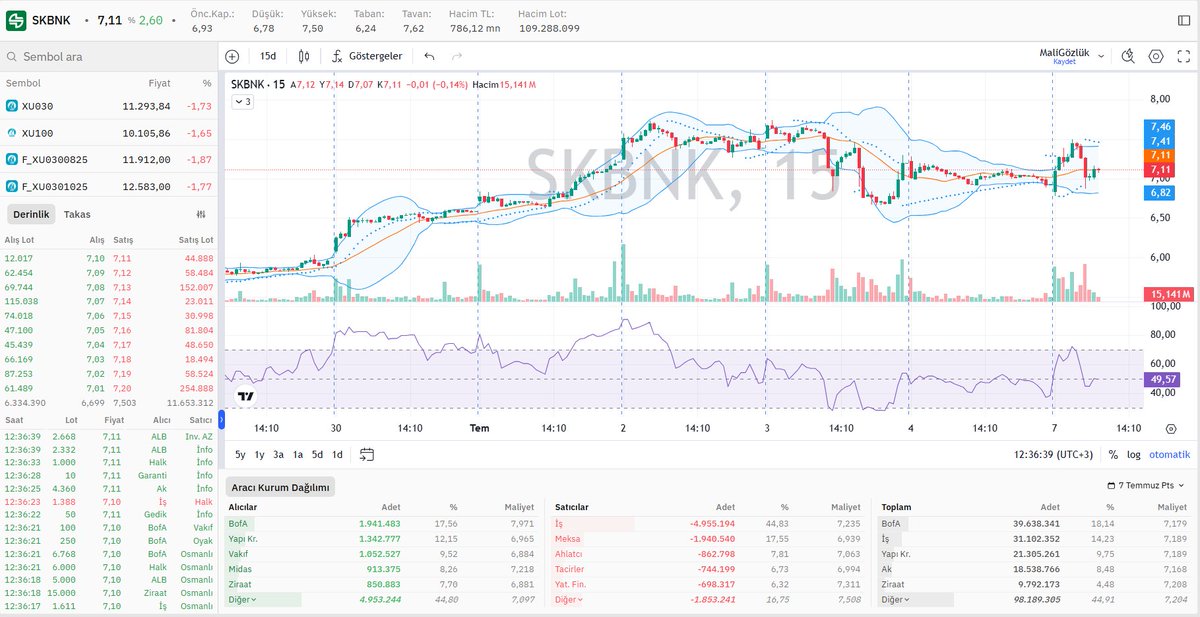
Task: Click Yapı Kr. in Toplam list
Action: (896, 553)
